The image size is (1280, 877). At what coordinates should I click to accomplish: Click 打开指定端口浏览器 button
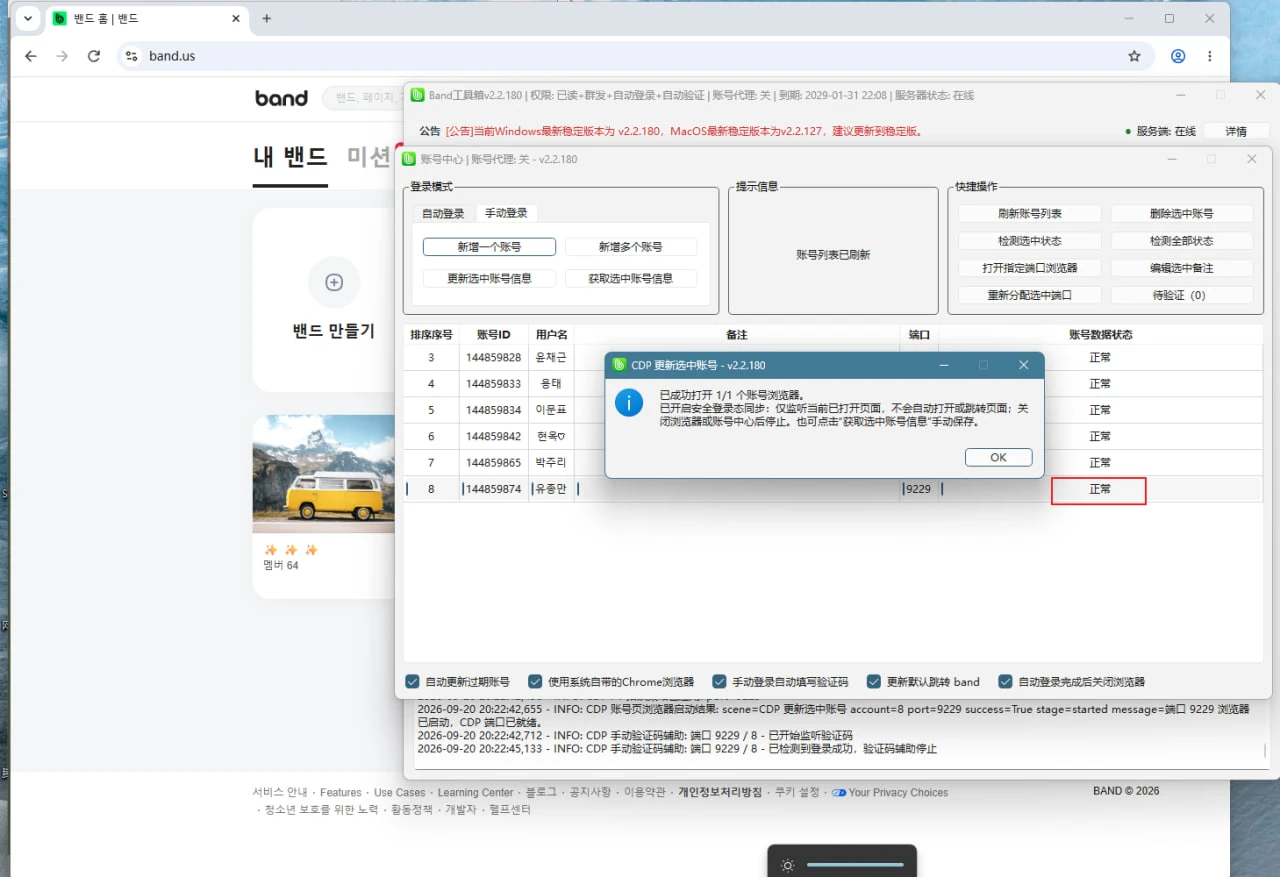click(x=1029, y=268)
